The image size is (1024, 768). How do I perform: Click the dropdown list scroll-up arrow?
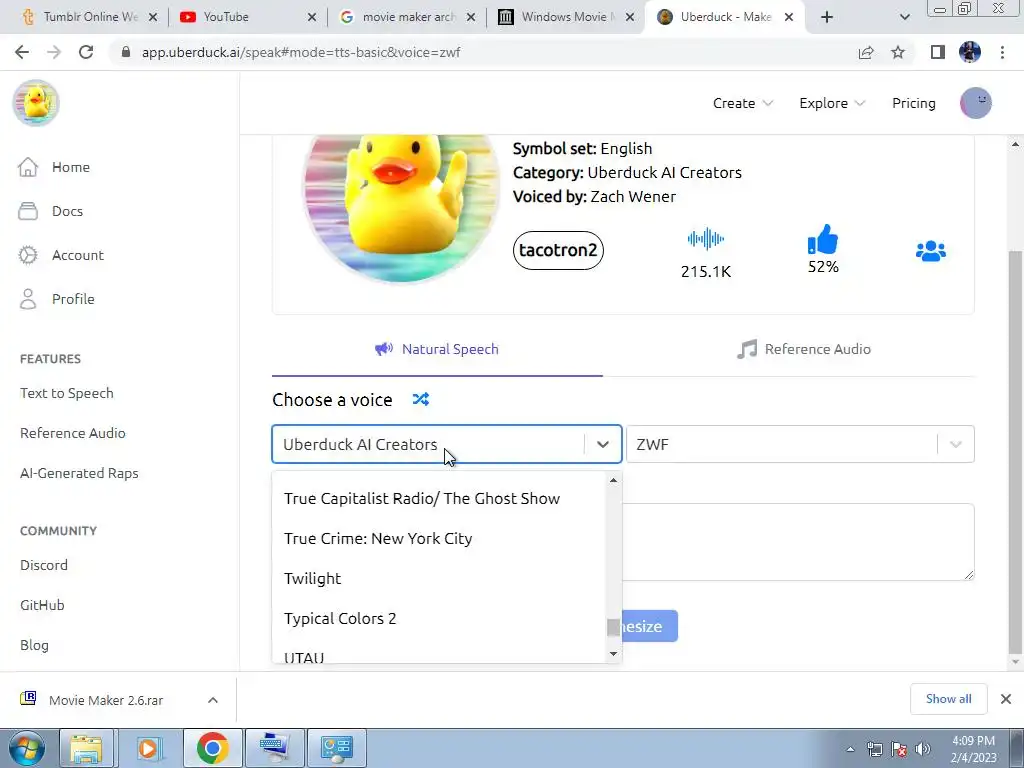pyautogui.click(x=613, y=480)
